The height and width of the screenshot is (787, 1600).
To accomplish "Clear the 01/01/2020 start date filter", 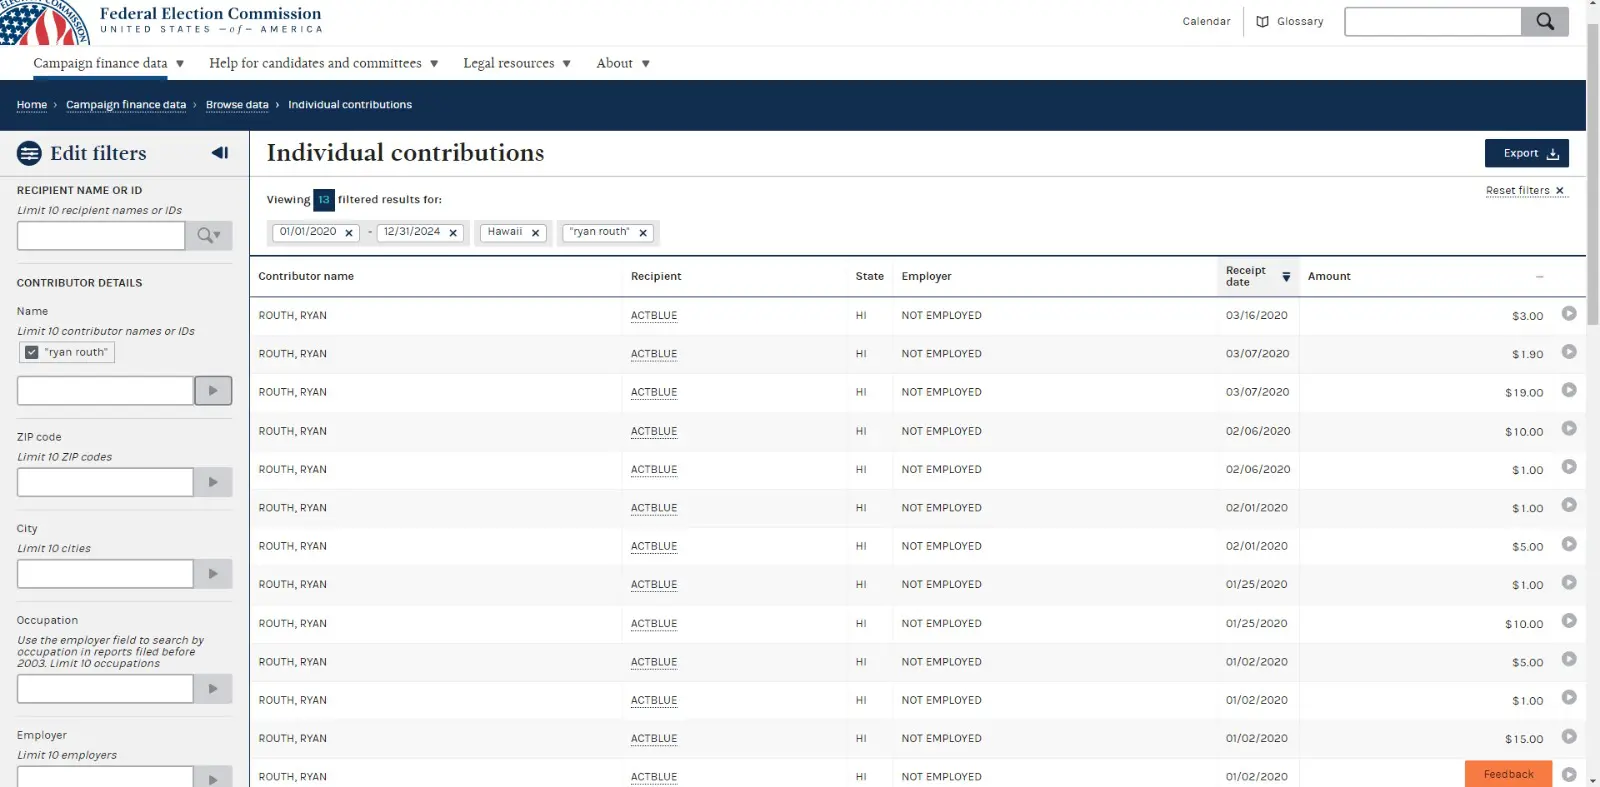I will coord(349,233).
